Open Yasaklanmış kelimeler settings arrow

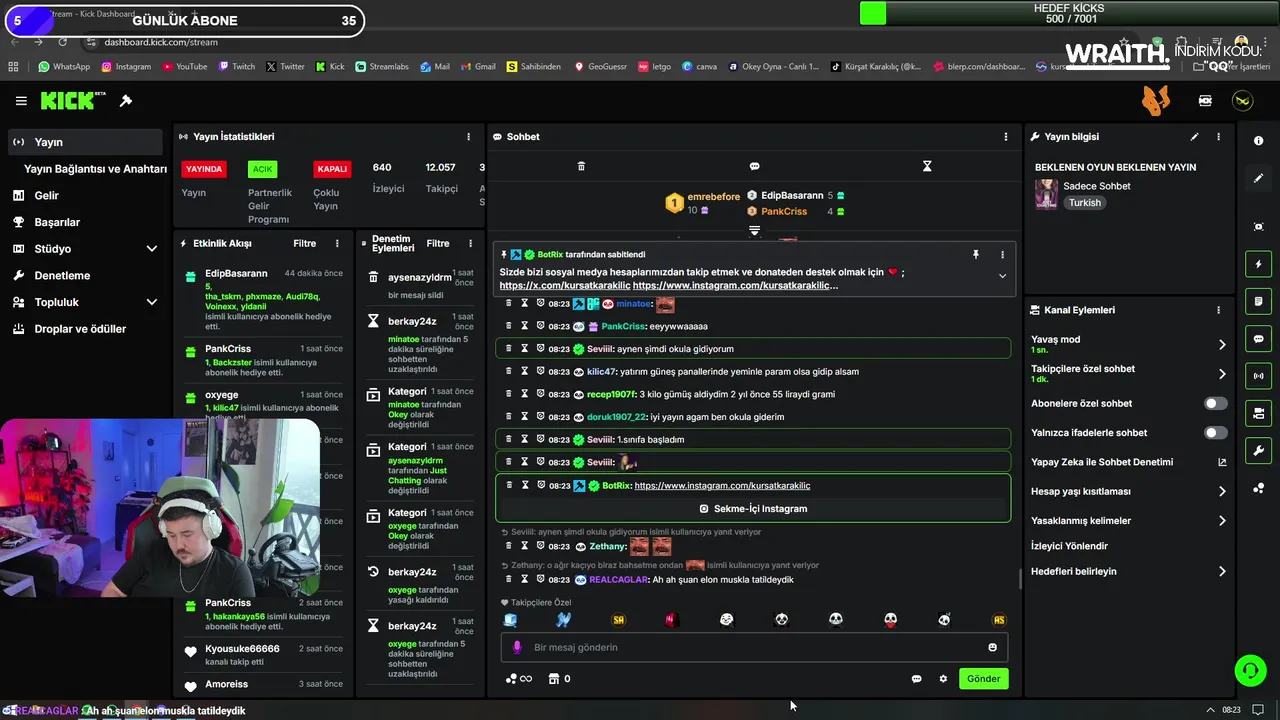pos(1222,521)
